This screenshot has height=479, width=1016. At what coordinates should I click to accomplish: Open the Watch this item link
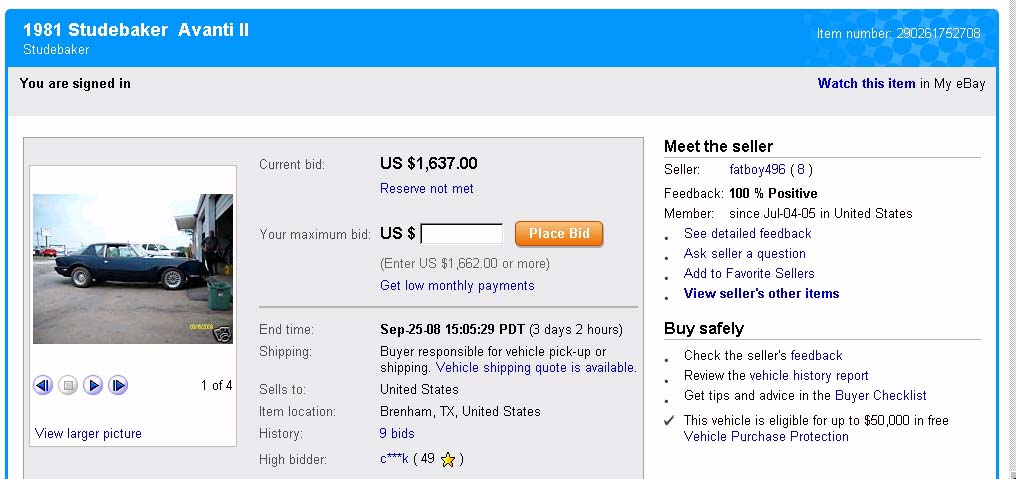(866, 84)
